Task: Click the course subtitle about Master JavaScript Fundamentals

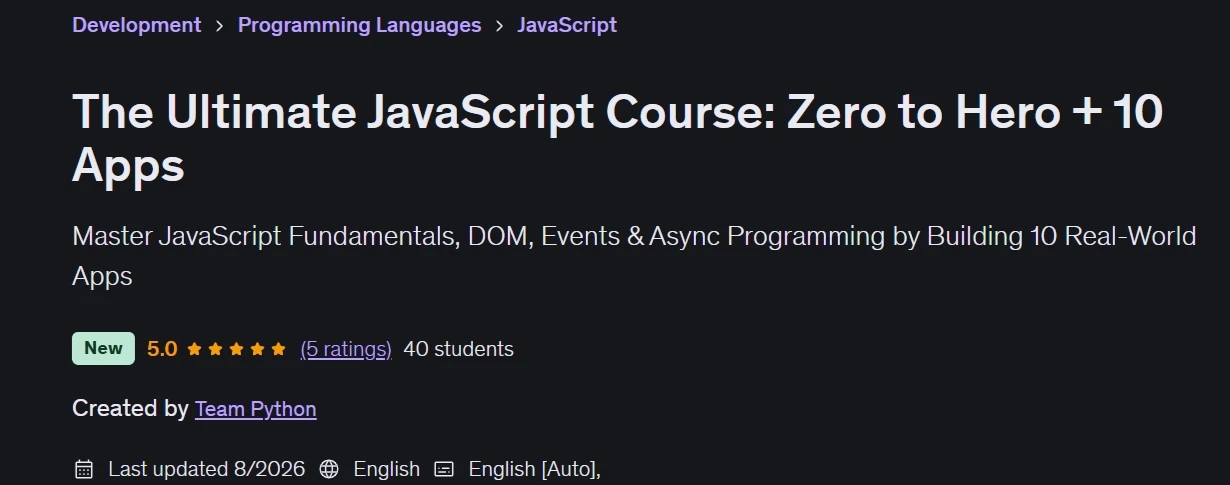Action: click(x=634, y=256)
